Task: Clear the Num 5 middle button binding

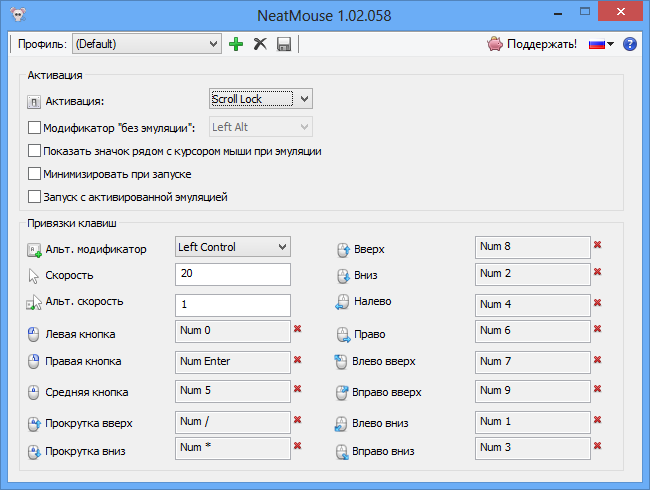Action: click(x=297, y=389)
